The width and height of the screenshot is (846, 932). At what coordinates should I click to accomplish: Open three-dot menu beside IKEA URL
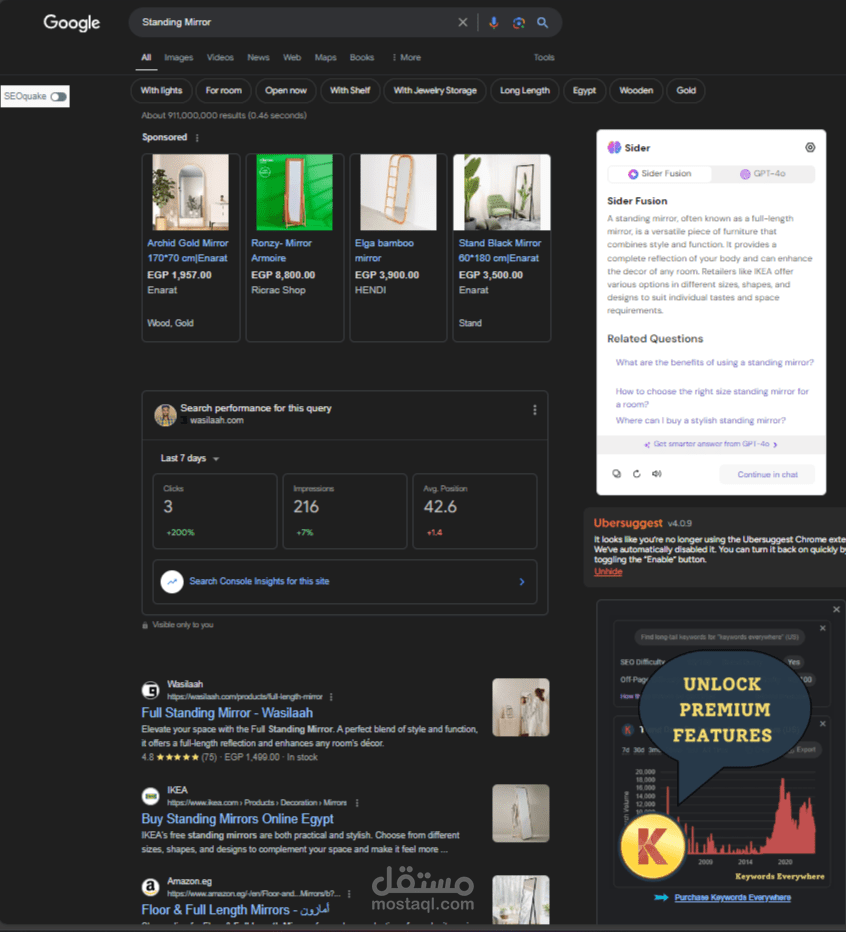pyautogui.click(x=357, y=803)
